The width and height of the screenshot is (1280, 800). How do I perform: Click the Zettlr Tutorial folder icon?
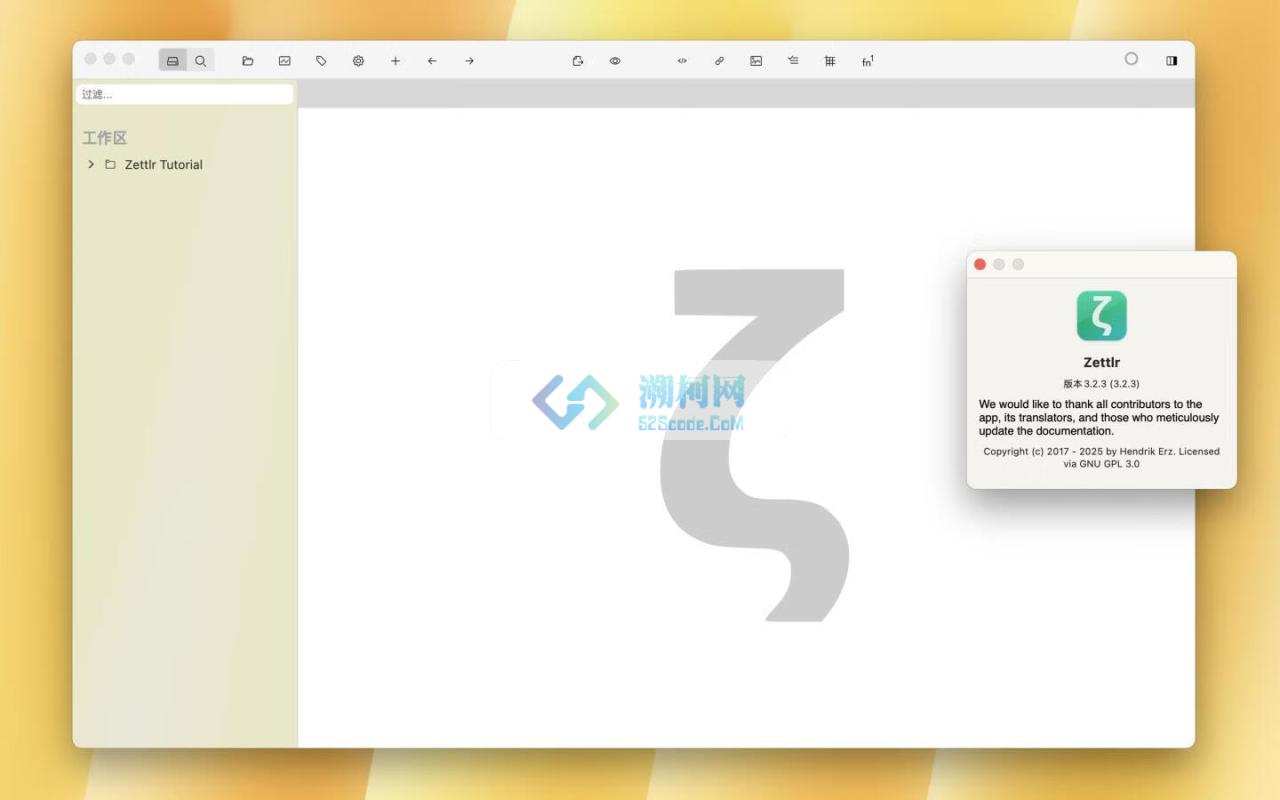pyautogui.click(x=110, y=164)
